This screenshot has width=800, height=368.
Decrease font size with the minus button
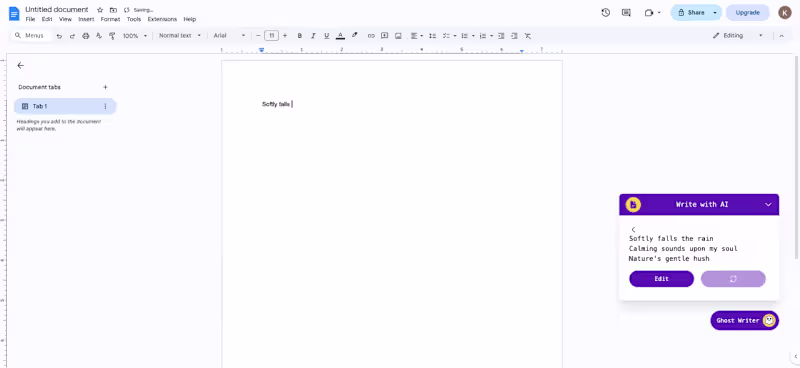258,36
